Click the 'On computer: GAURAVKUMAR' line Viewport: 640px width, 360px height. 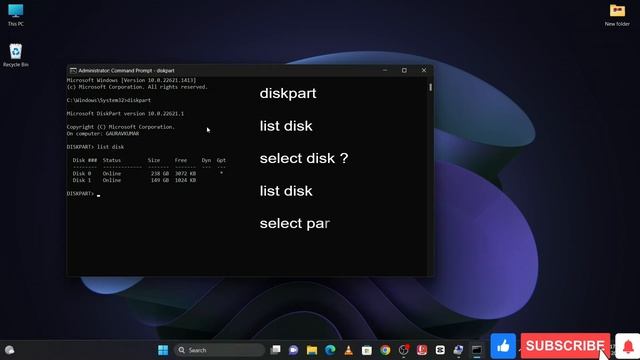click(x=103, y=133)
